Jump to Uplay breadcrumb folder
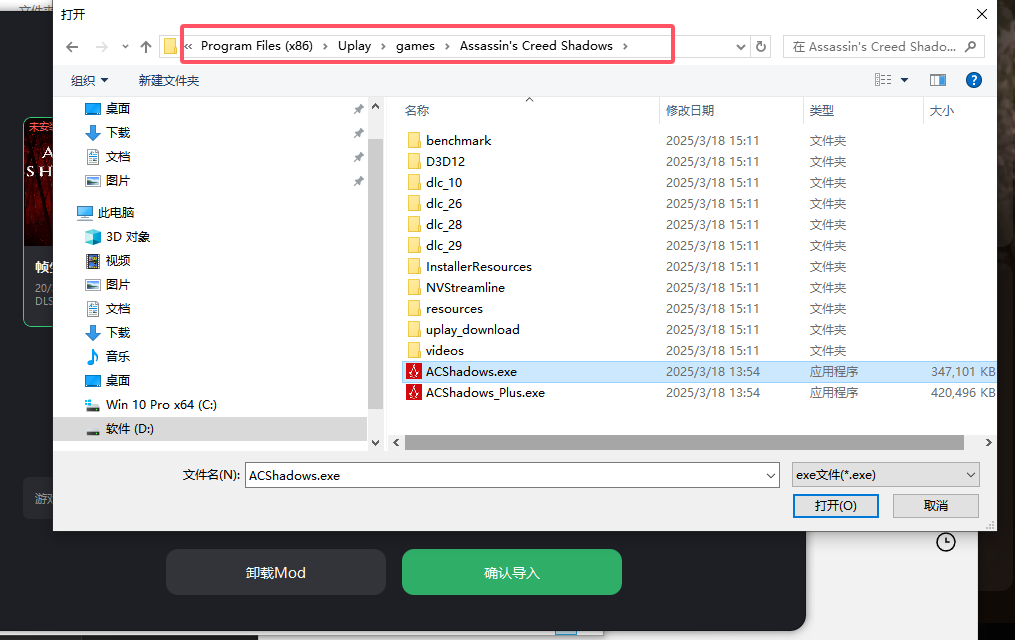 point(354,46)
